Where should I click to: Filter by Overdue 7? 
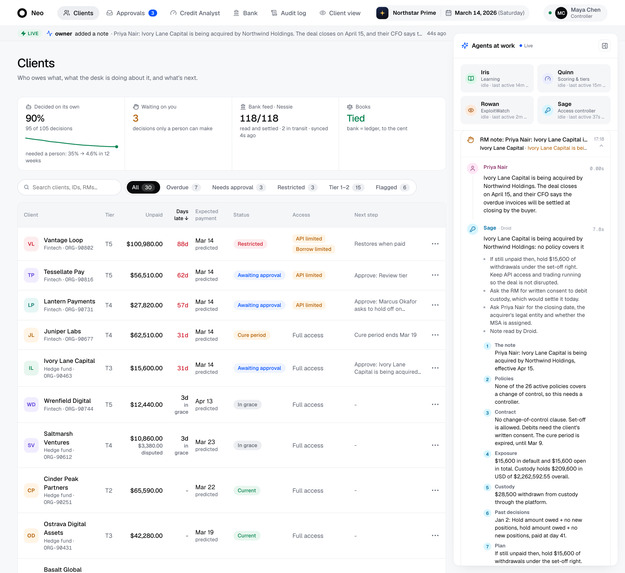click(183, 187)
